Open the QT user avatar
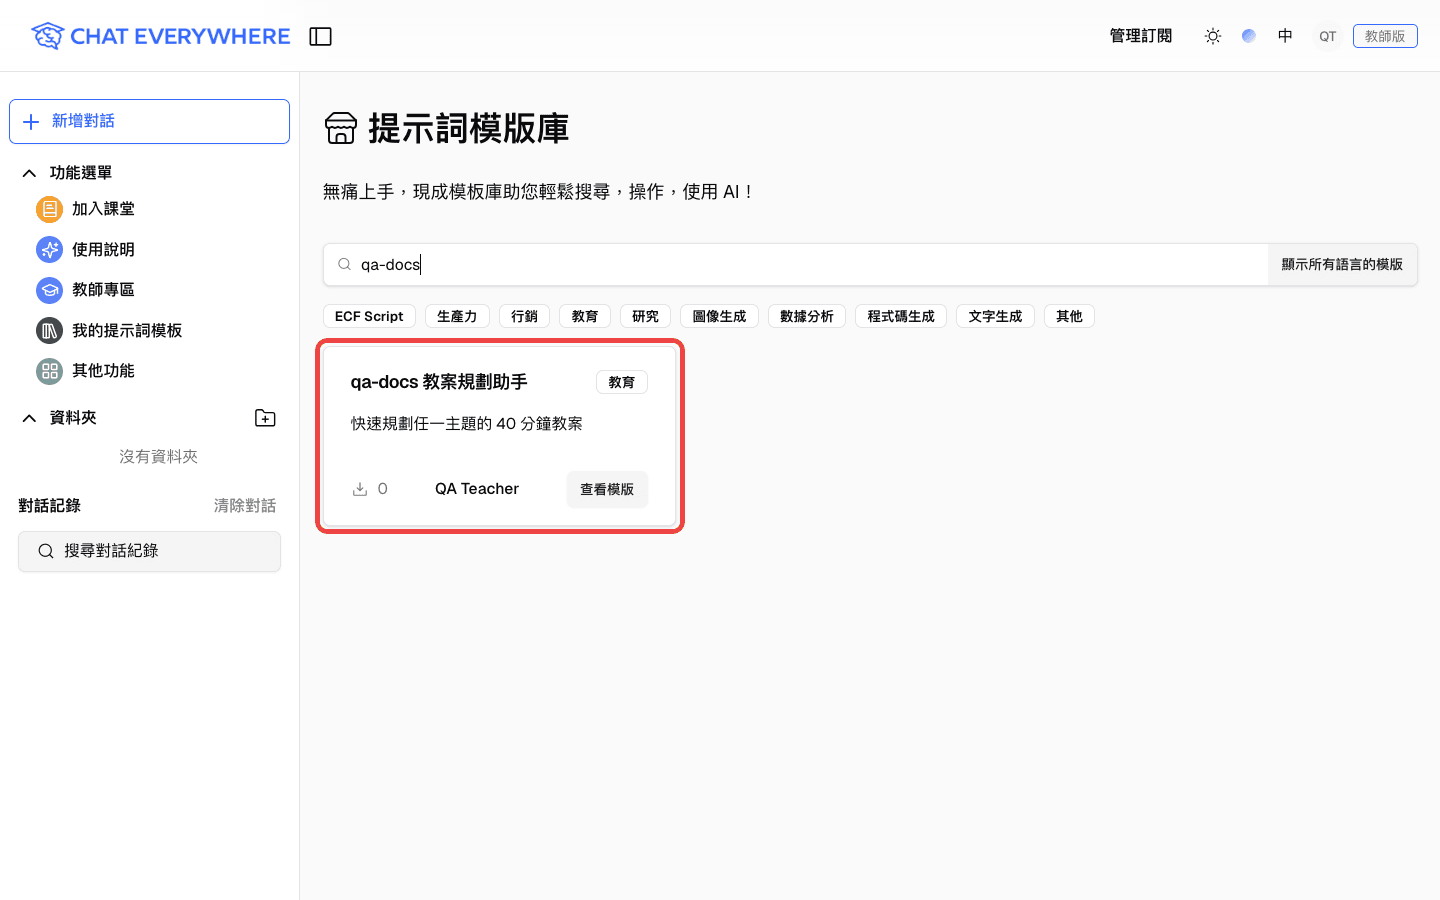This screenshot has width=1440, height=900. point(1327,36)
